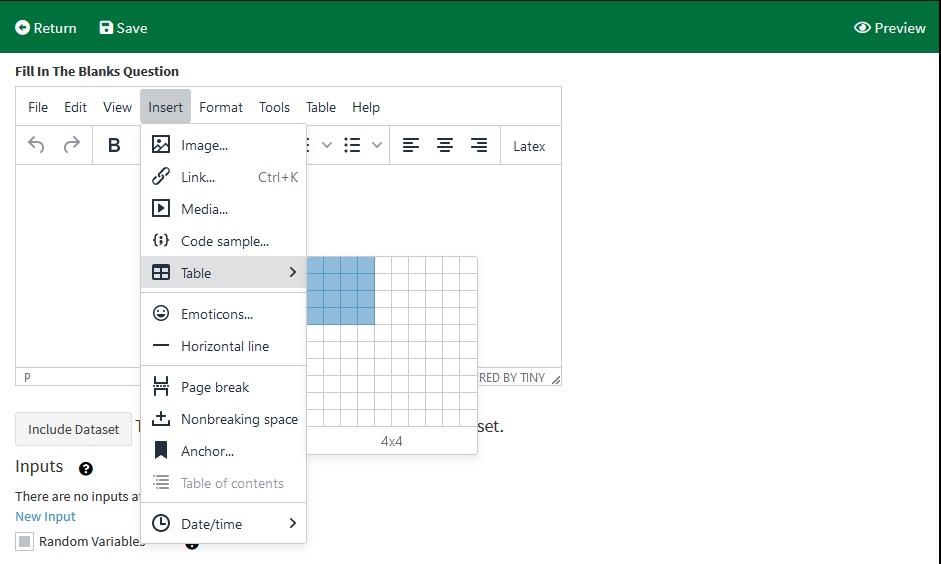The height and width of the screenshot is (564, 941).
Task: Click the New Input link
Action: 45,517
